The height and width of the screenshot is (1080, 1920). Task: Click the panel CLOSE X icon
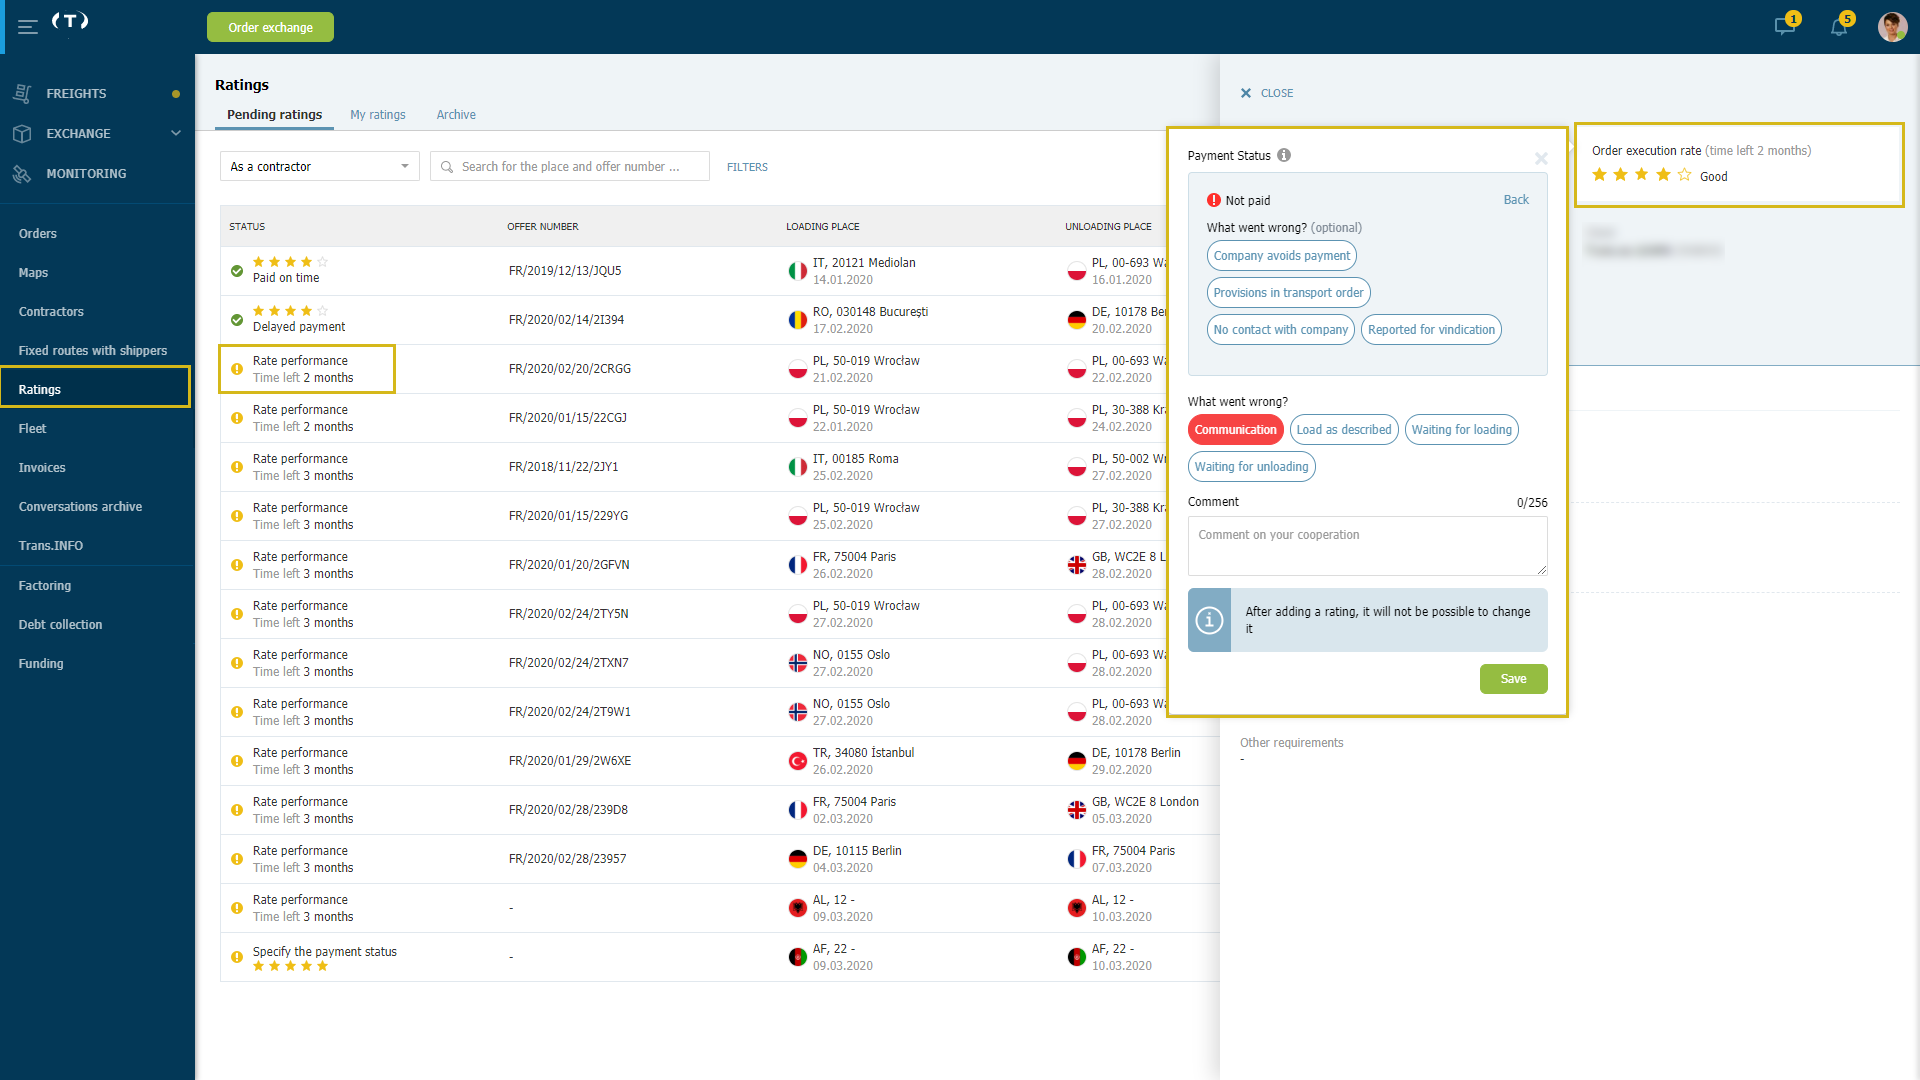[x=1246, y=93]
